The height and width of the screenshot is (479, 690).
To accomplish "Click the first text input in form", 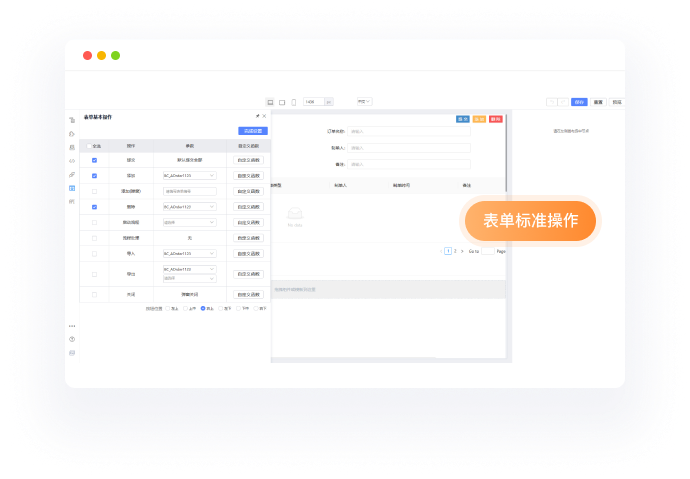I will (408, 131).
